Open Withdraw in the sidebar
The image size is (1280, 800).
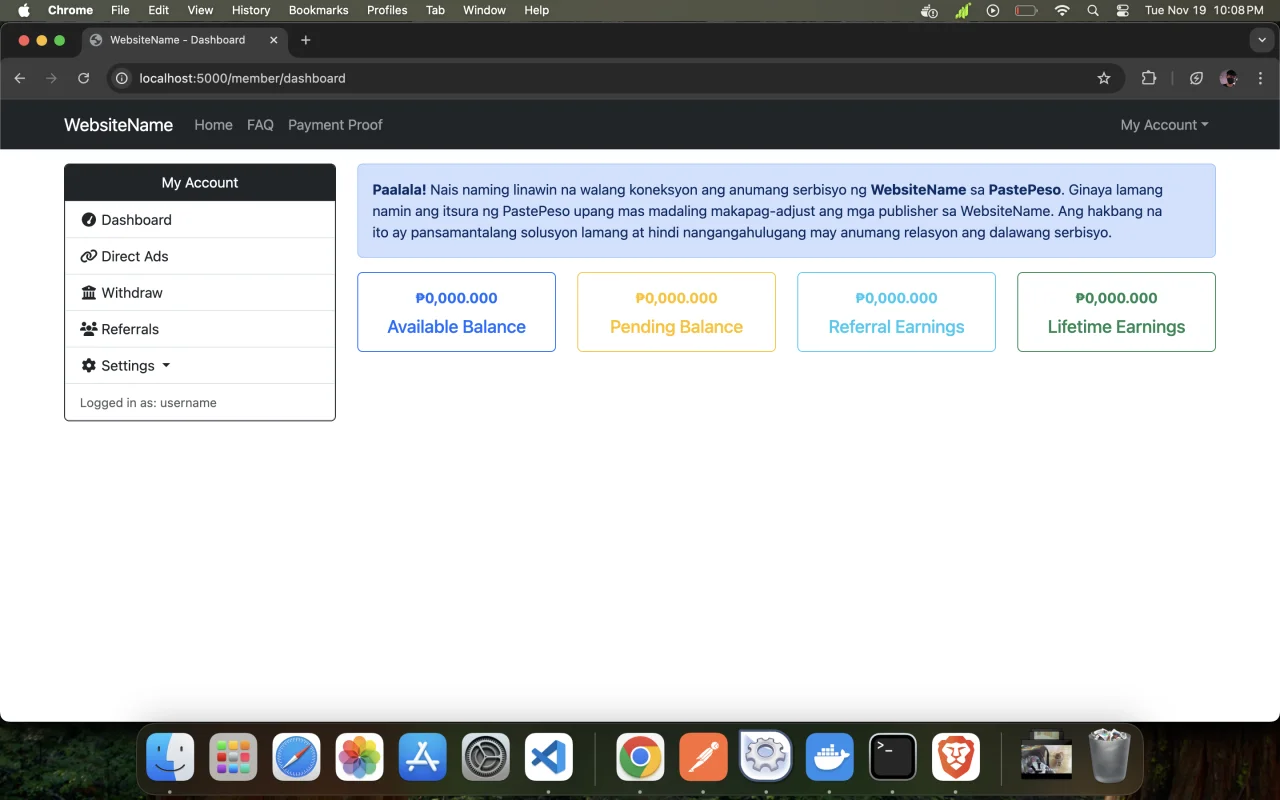point(200,293)
